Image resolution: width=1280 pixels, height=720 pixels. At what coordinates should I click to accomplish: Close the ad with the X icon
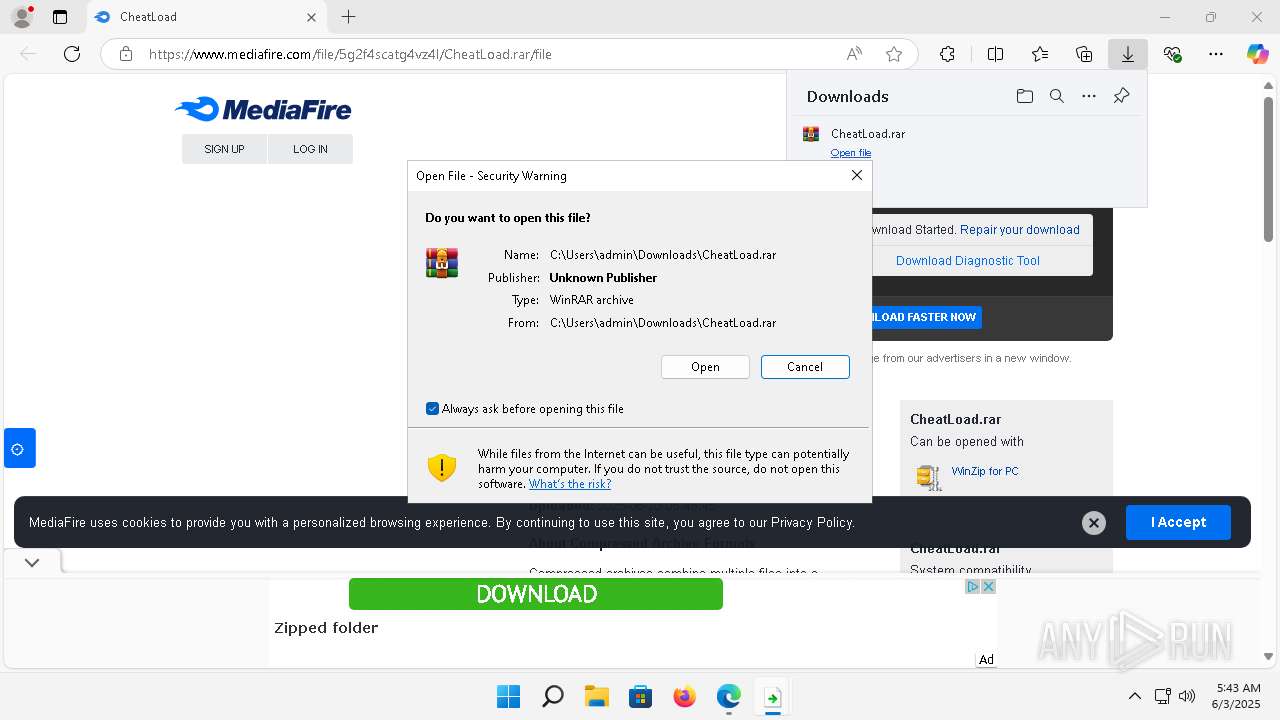click(x=988, y=587)
